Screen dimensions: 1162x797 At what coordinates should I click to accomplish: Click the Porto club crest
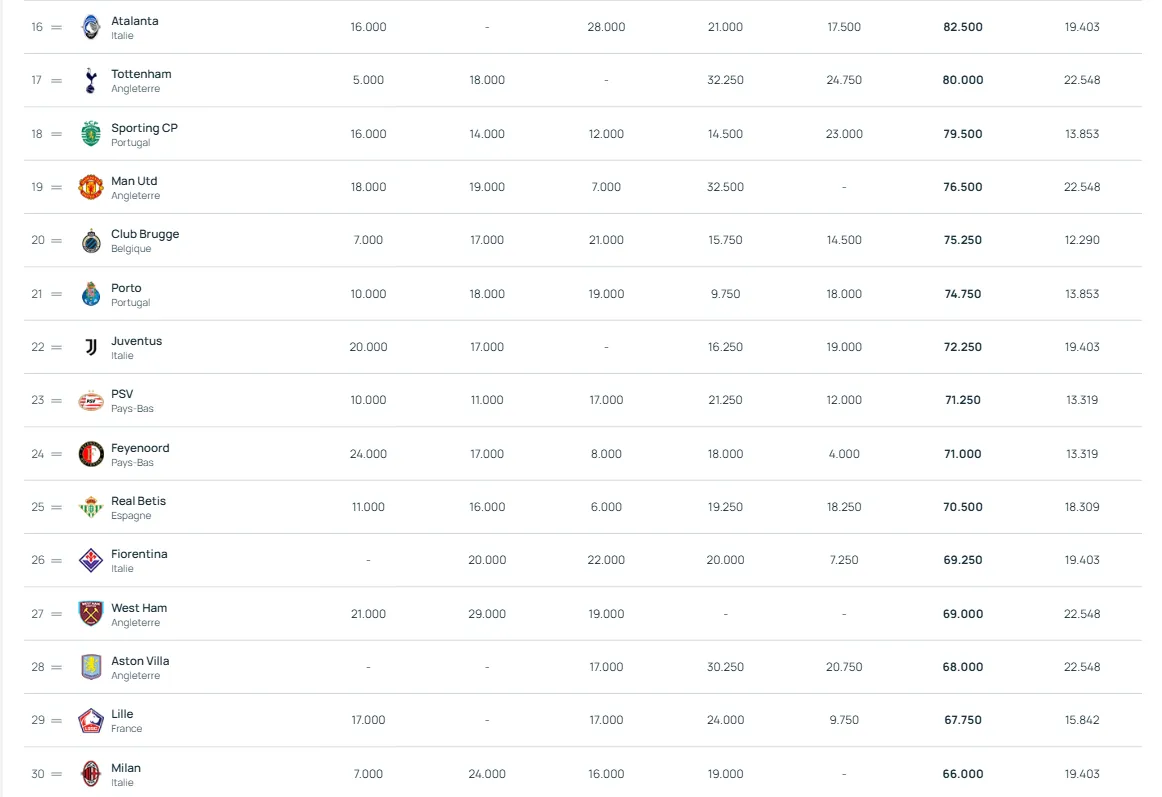point(91,294)
